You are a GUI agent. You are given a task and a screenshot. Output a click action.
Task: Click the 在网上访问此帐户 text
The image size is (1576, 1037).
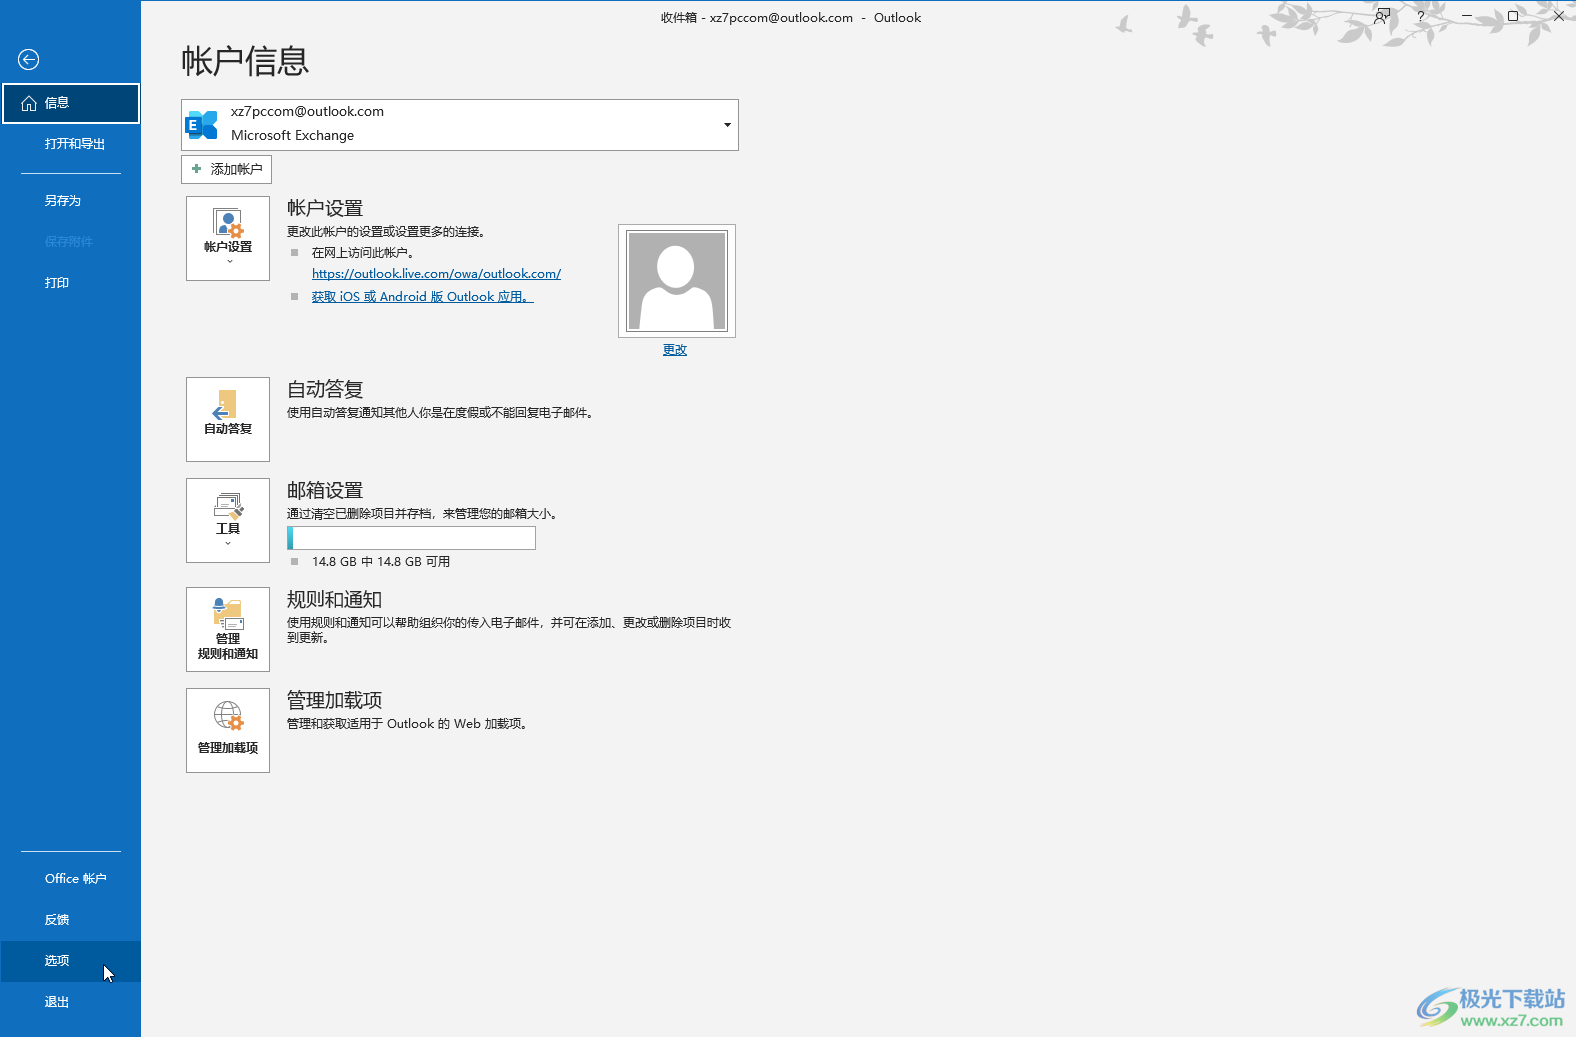(363, 253)
